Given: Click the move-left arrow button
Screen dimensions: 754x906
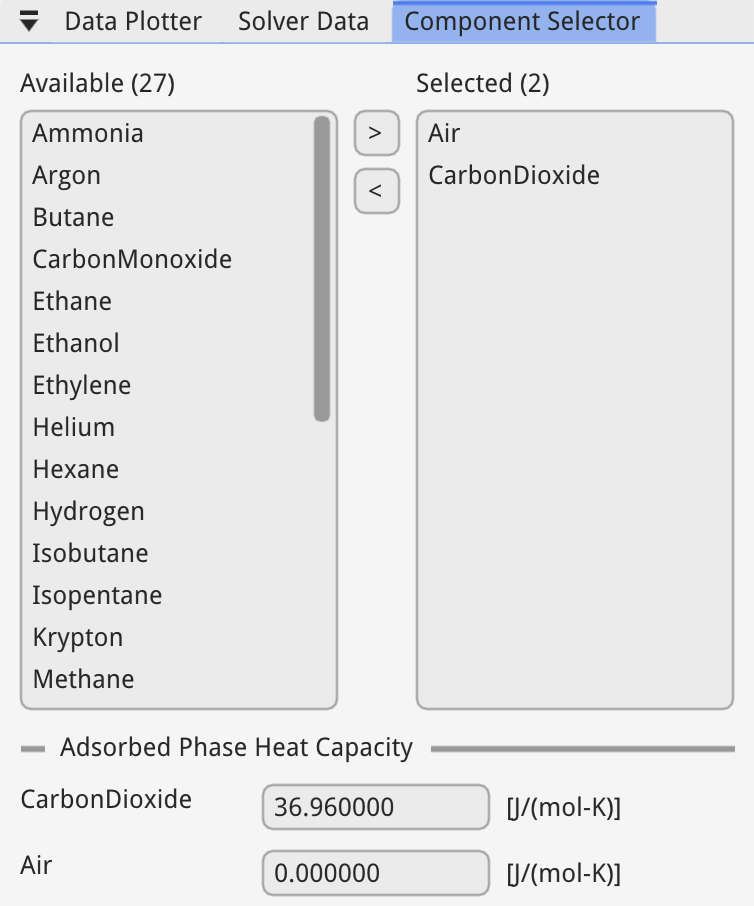Looking at the screenshot, I should [x=376, y=191].
